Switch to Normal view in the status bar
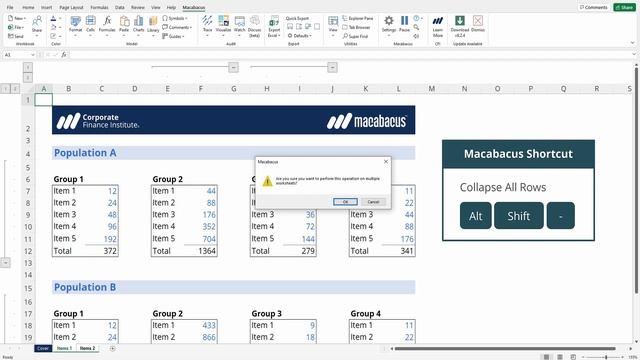This screenshot has height=360, width=640. 546,357
